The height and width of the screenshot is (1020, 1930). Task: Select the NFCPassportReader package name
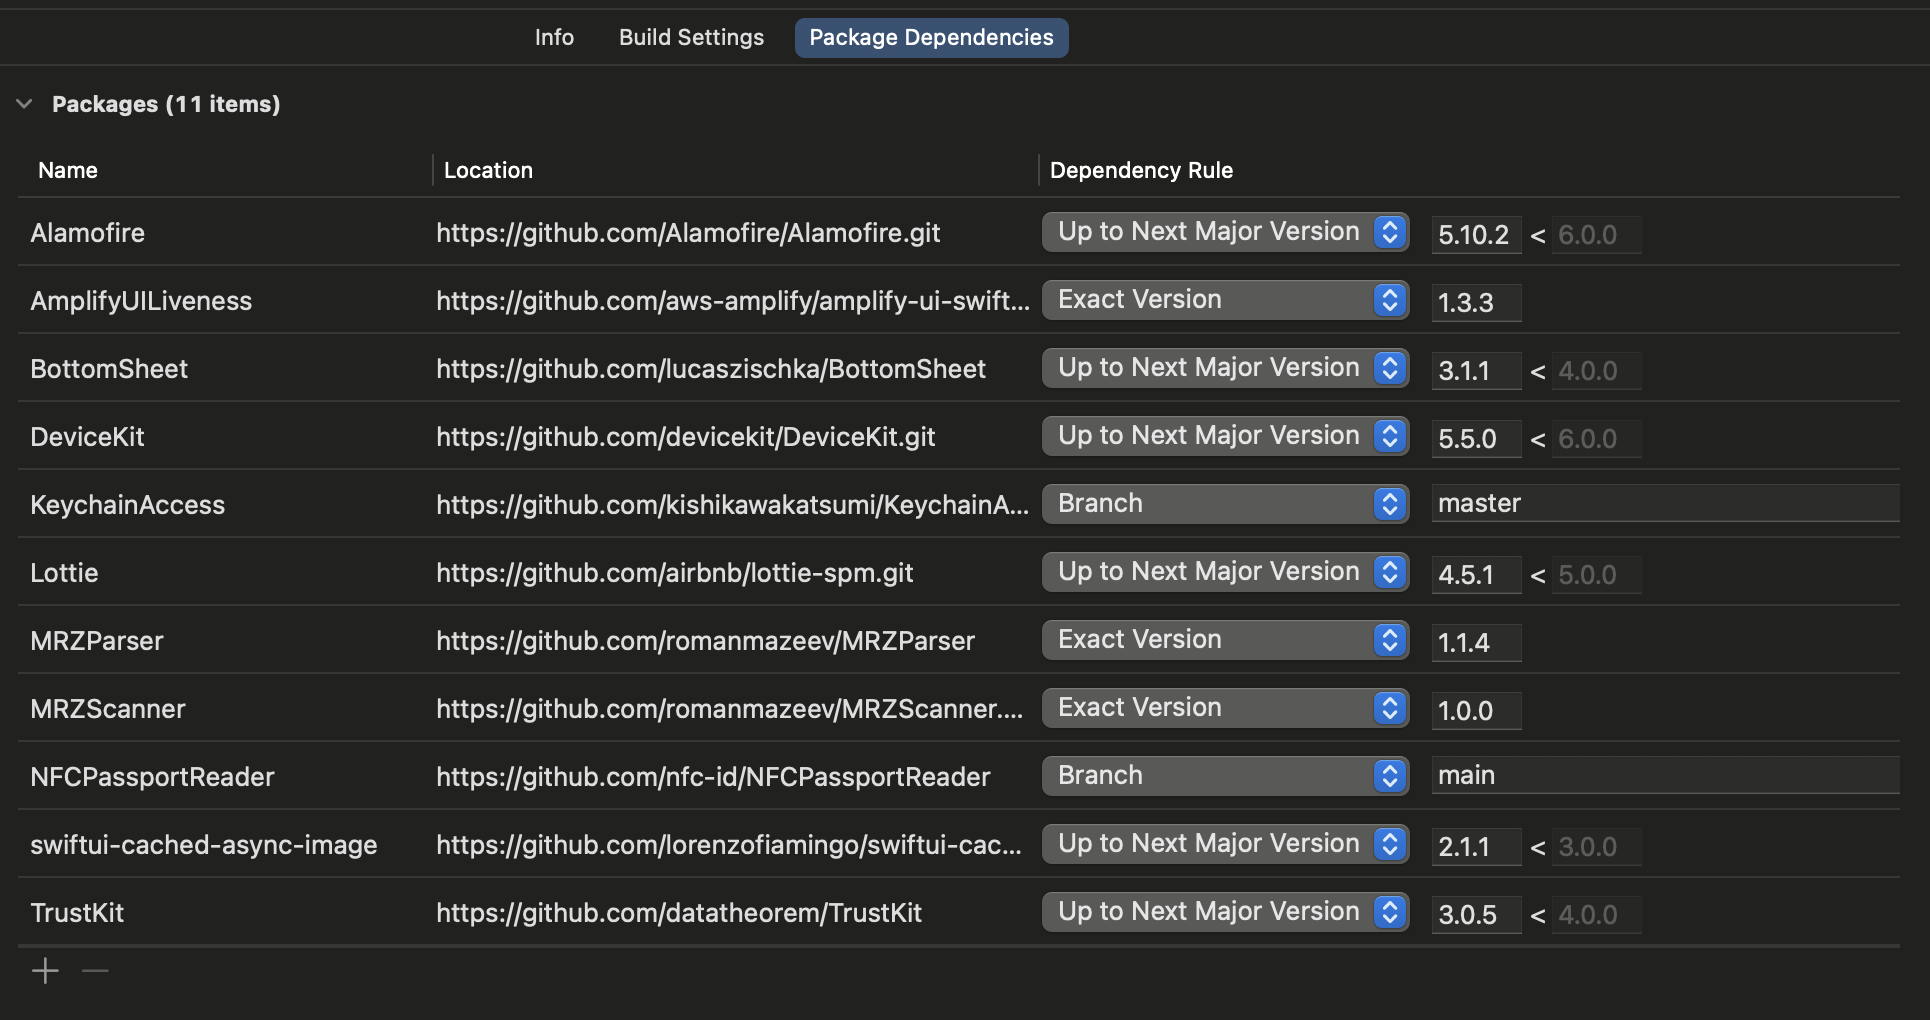click(152, 777)
